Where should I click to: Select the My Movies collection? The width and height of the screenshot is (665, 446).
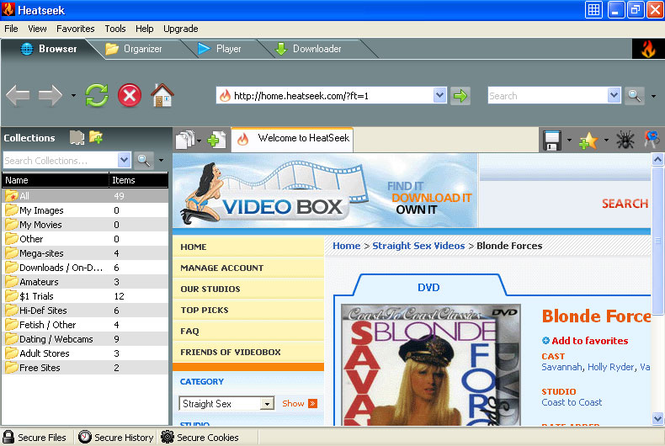85,225
